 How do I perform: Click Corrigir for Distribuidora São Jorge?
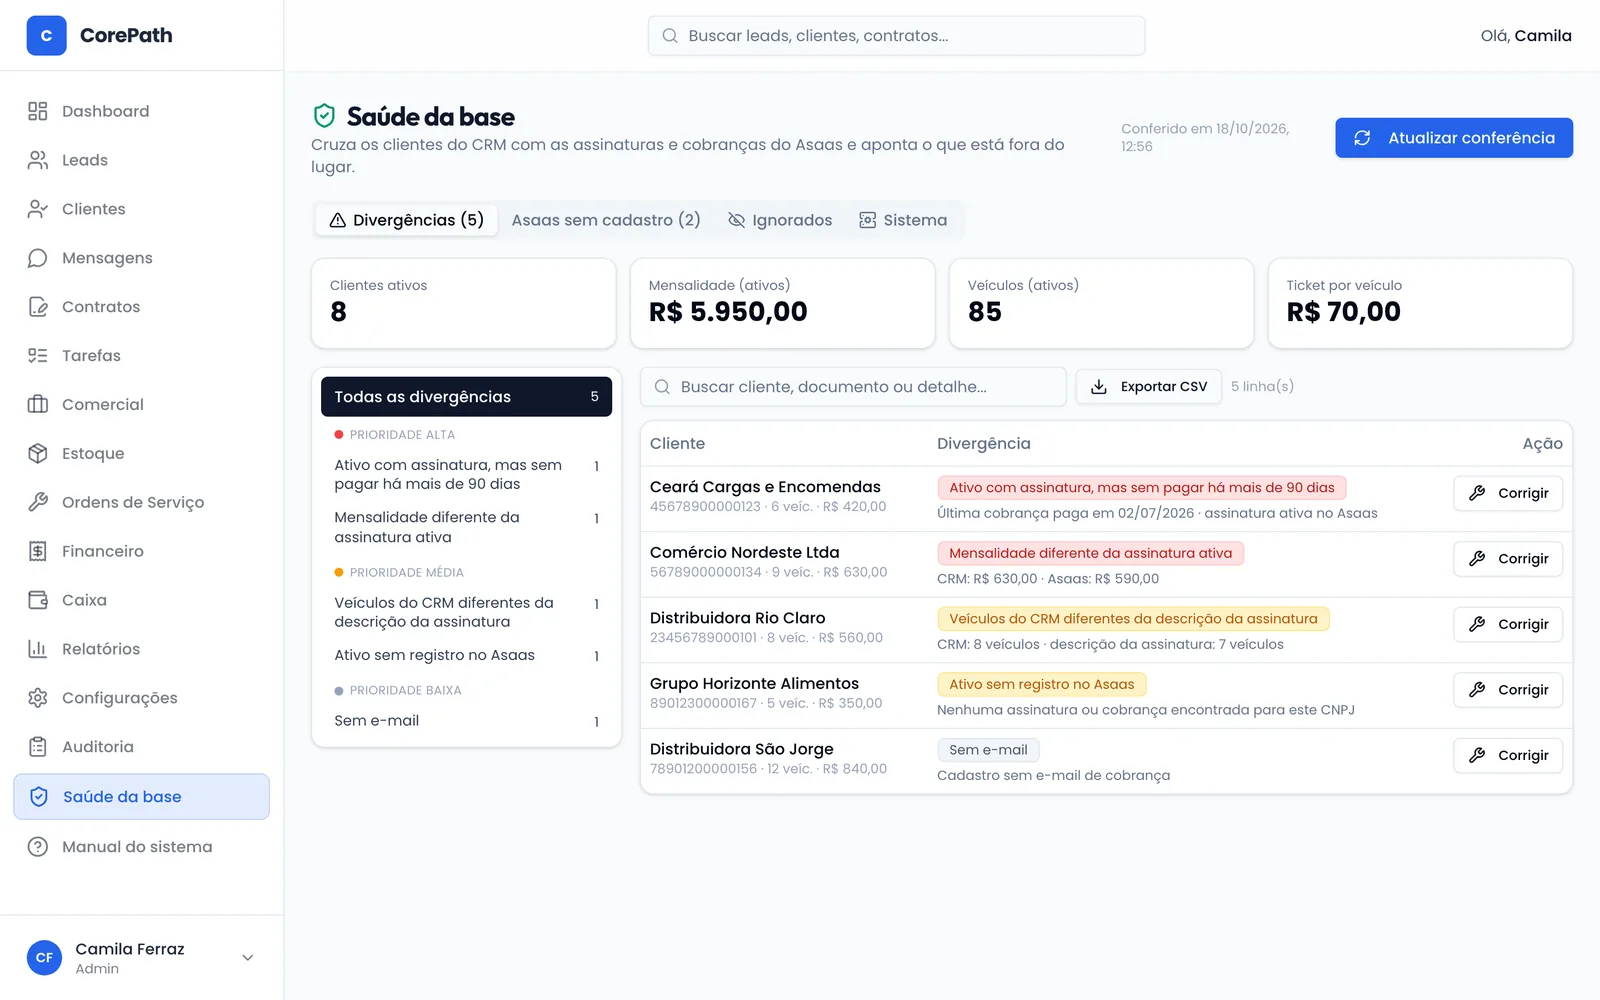coord(1508,755)
